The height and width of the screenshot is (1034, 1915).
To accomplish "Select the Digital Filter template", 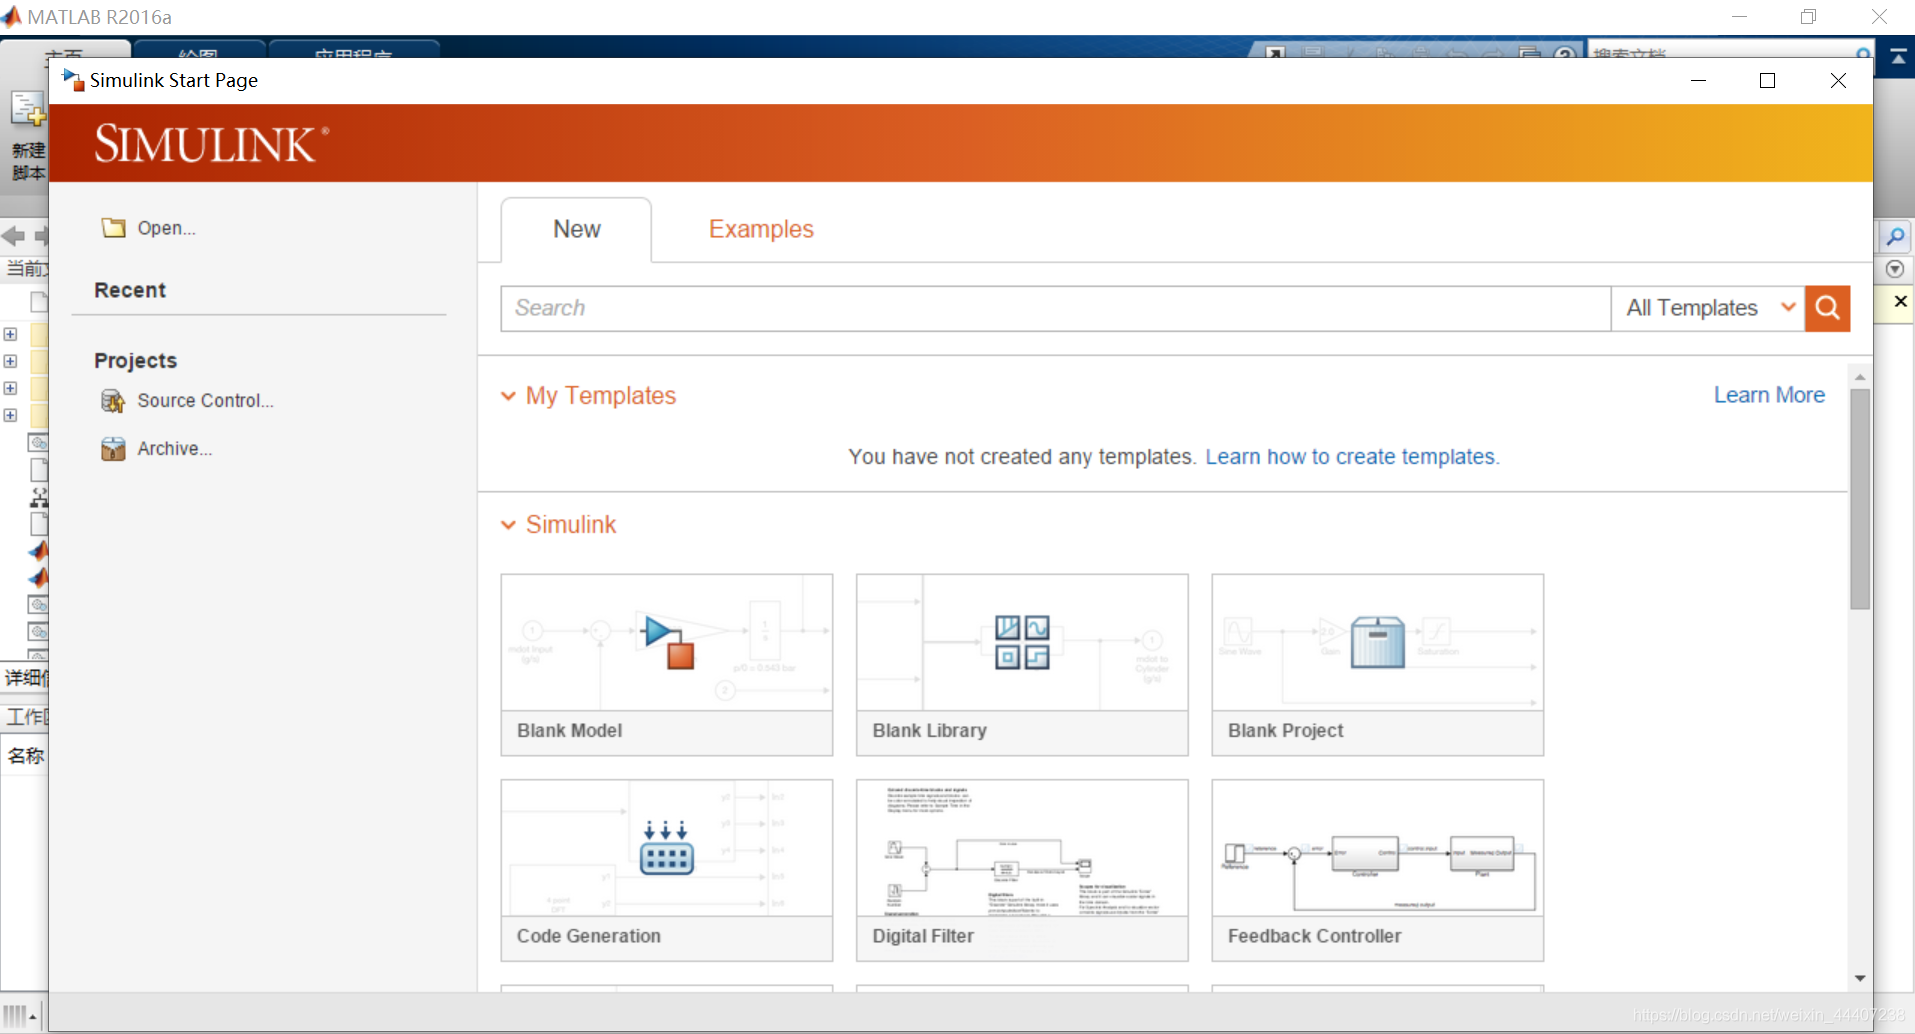I will point(1022,871).
